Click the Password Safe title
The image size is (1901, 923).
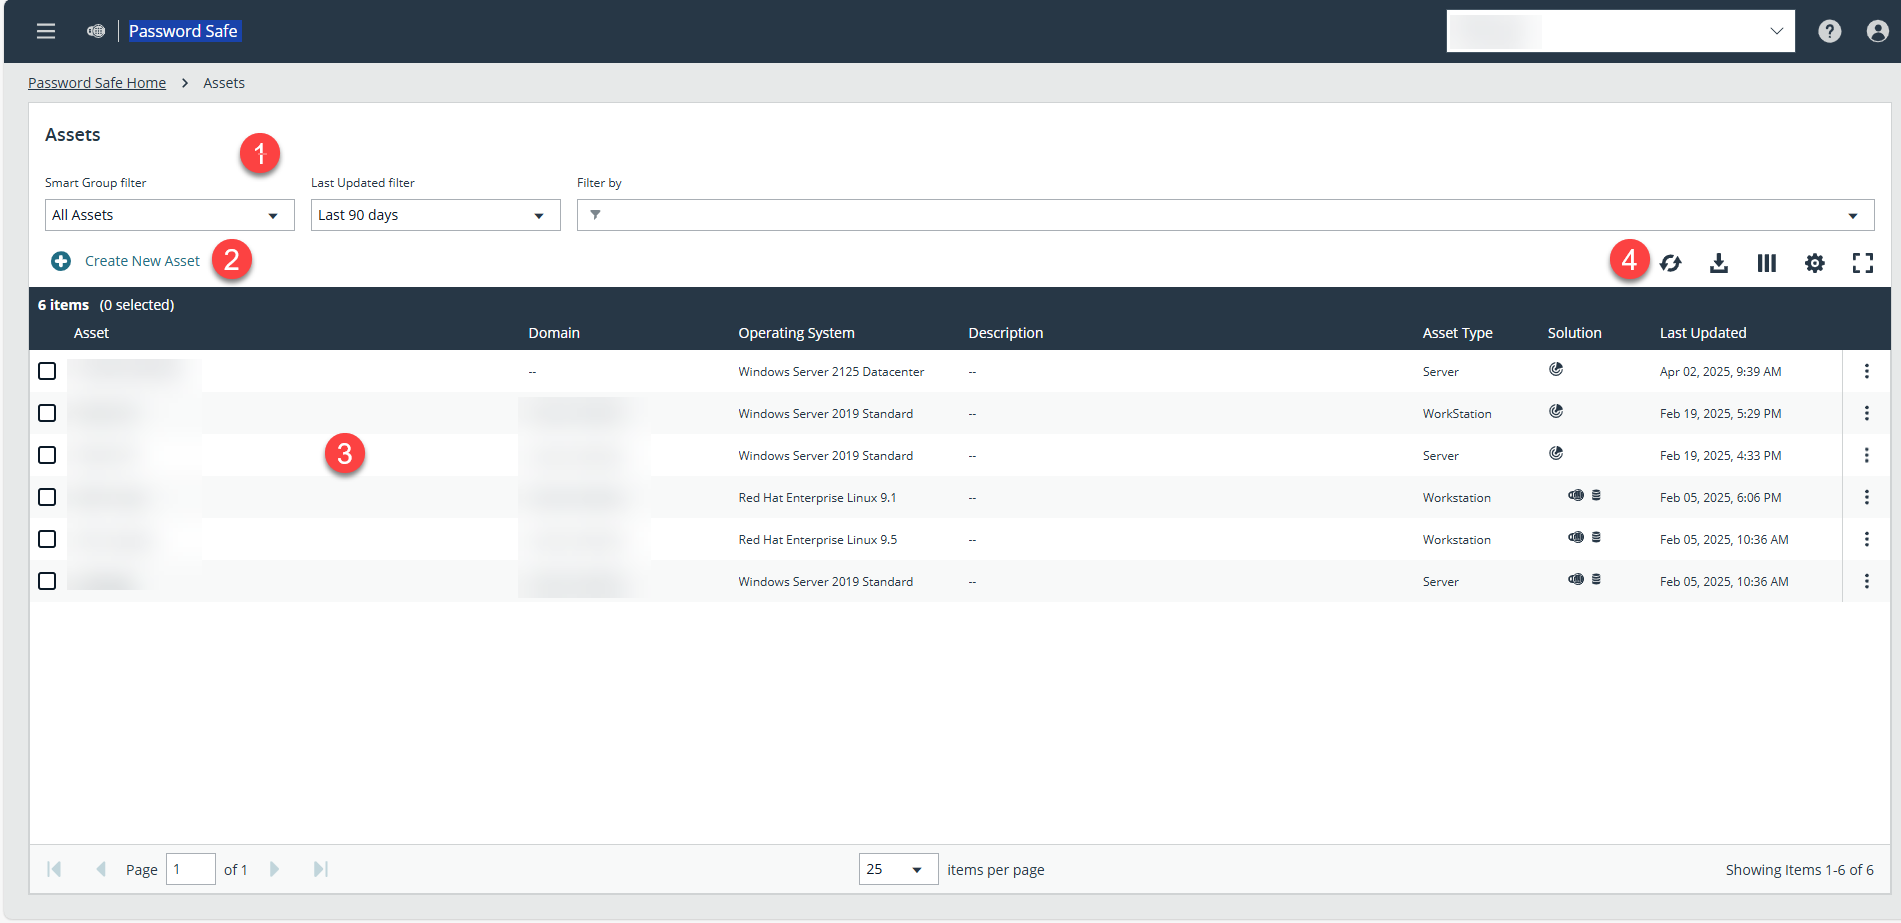tap(183, 31)
